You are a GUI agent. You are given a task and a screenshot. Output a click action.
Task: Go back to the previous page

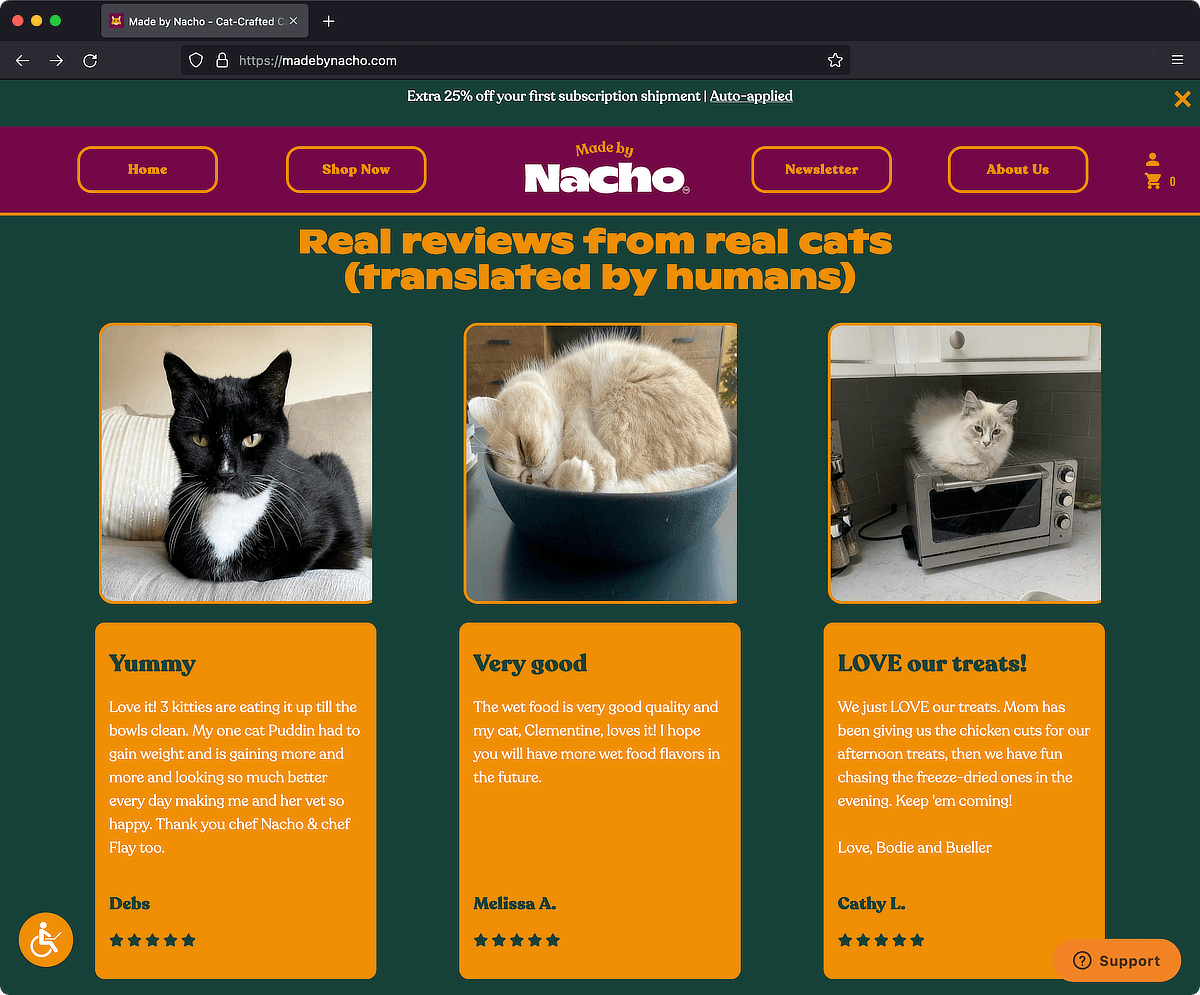coord(23,61)
